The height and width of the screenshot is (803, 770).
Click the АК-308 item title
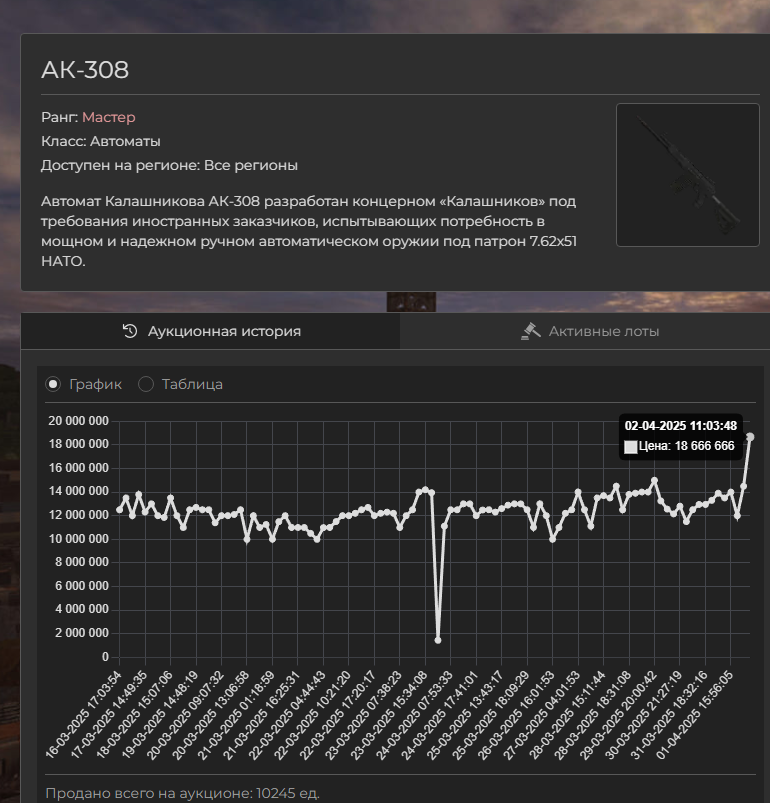pos(85,70)
